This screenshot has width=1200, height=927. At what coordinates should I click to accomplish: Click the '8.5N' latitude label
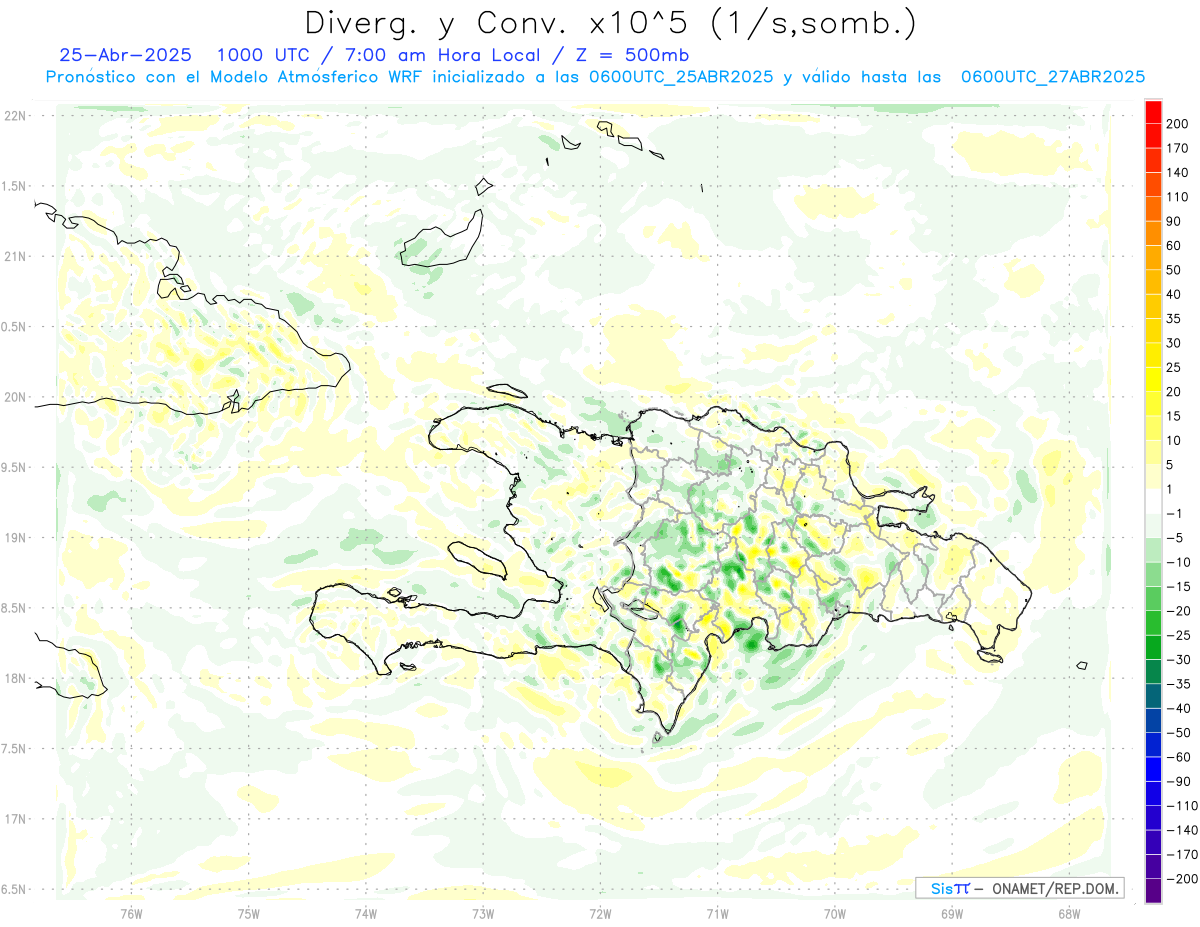click(x=13, y=608)
